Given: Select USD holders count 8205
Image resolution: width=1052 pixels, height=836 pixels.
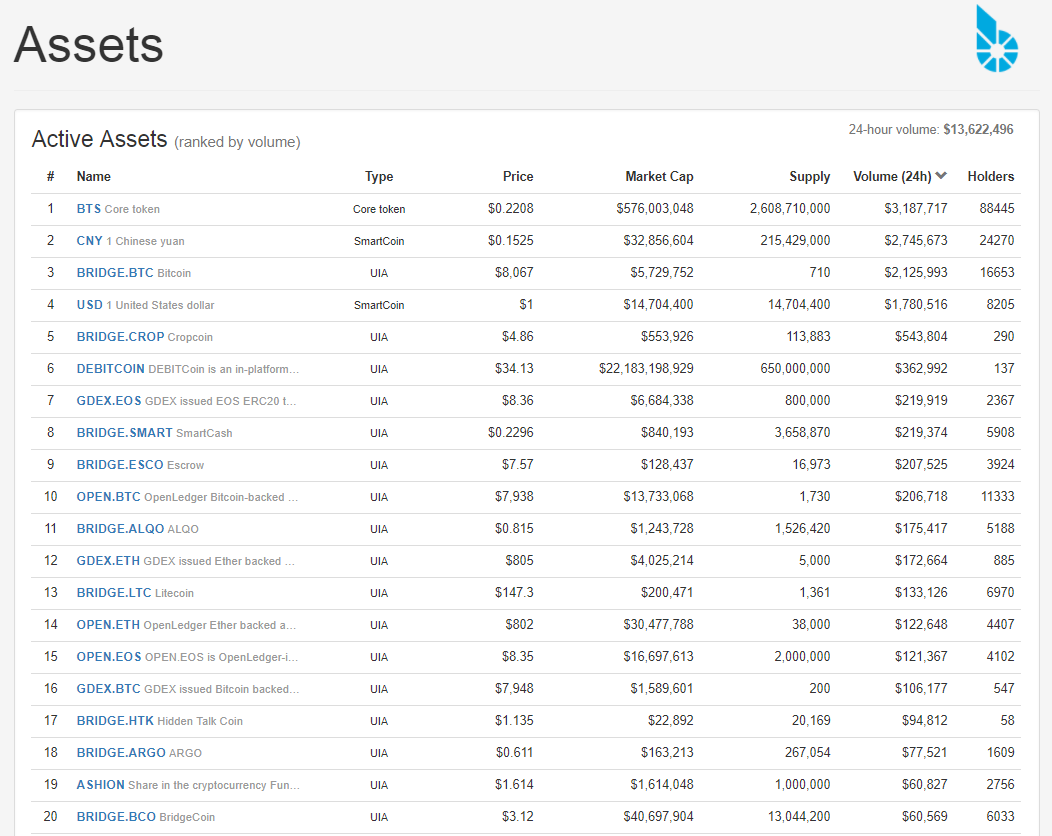Looking at the screenshot, I should [x=1000, y=305].
